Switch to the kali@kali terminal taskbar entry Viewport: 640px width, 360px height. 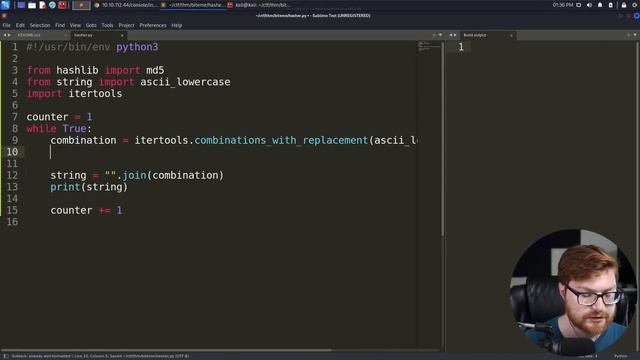259,5
